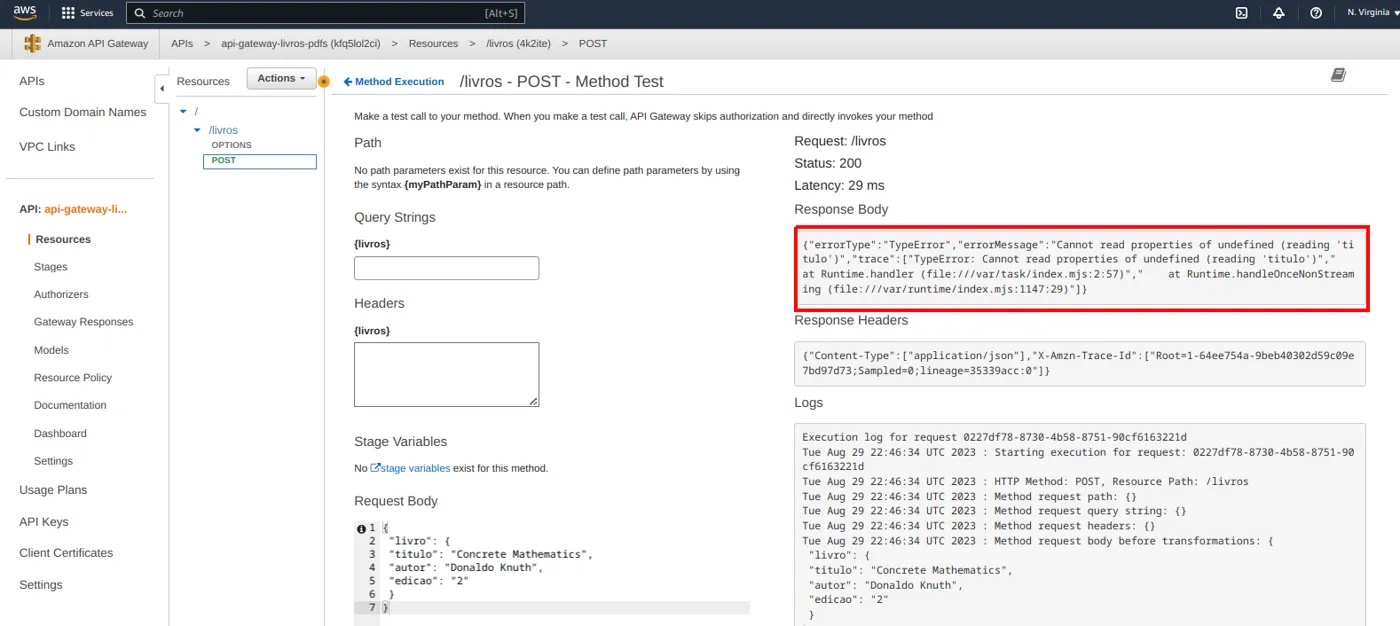Click the api-gateway-livros-pdfs breadcrumb
Viewport: 1400px width, 626px height.
pyautogui.click(x=301, y=44)
